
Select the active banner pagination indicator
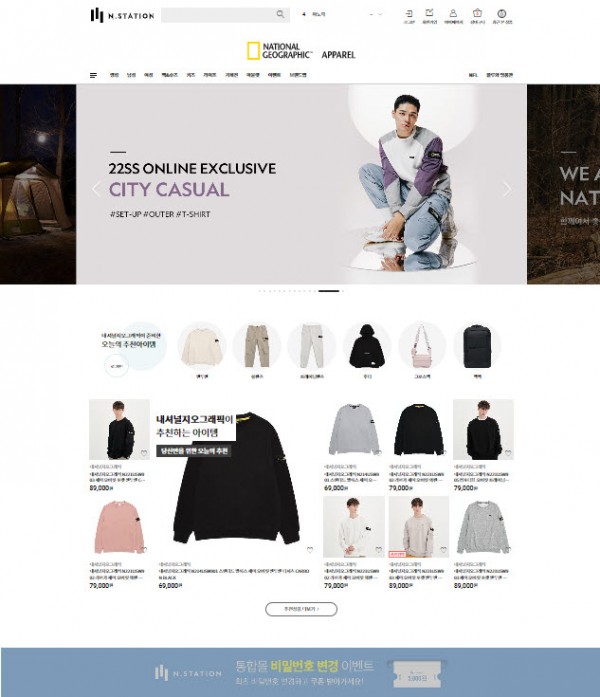pos(329,291)
